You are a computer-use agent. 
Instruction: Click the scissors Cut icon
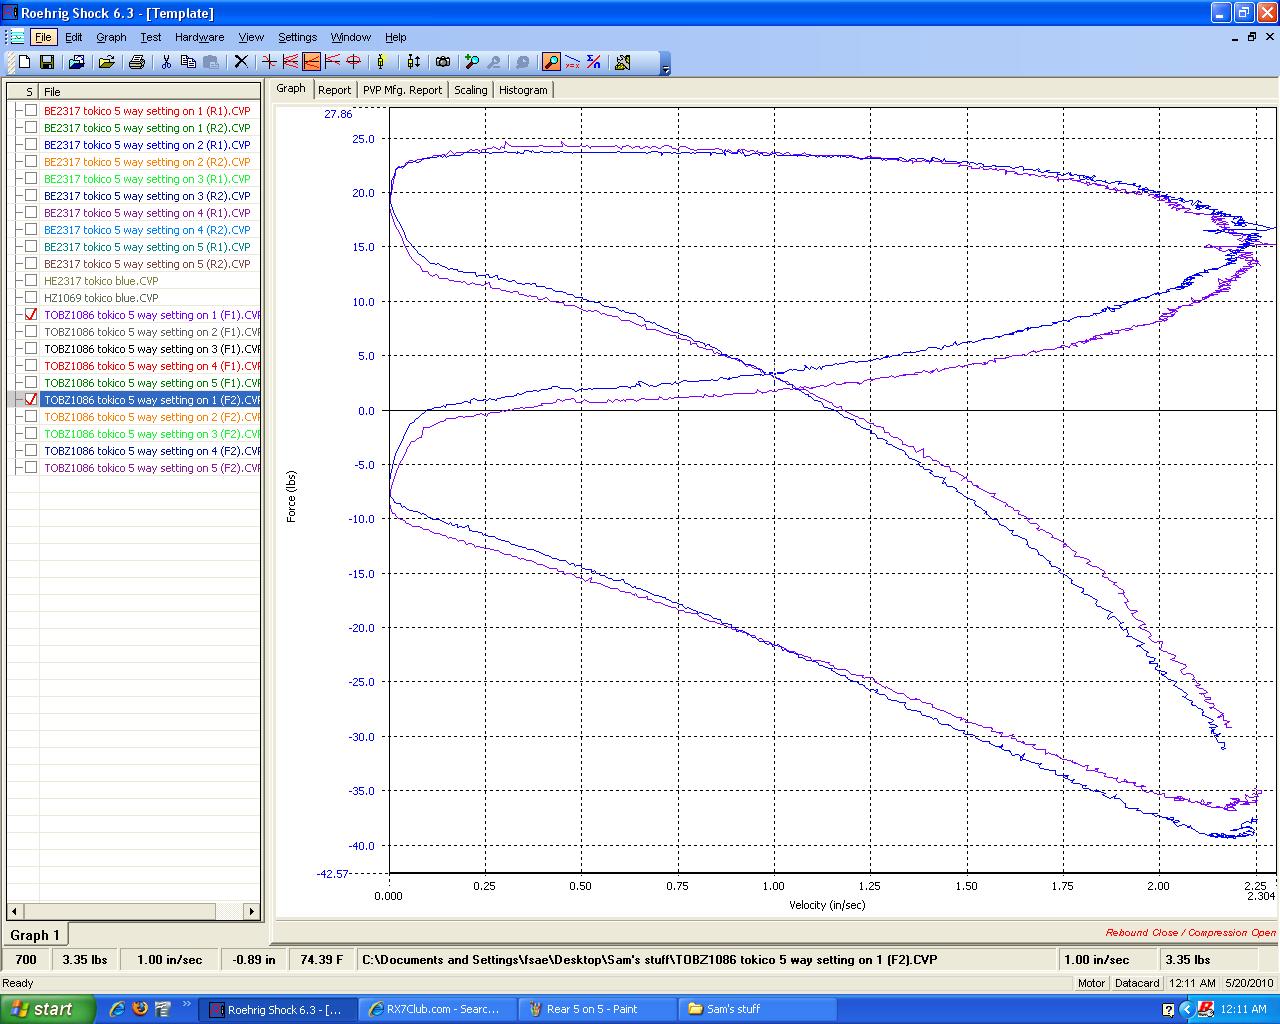point(166,62)
